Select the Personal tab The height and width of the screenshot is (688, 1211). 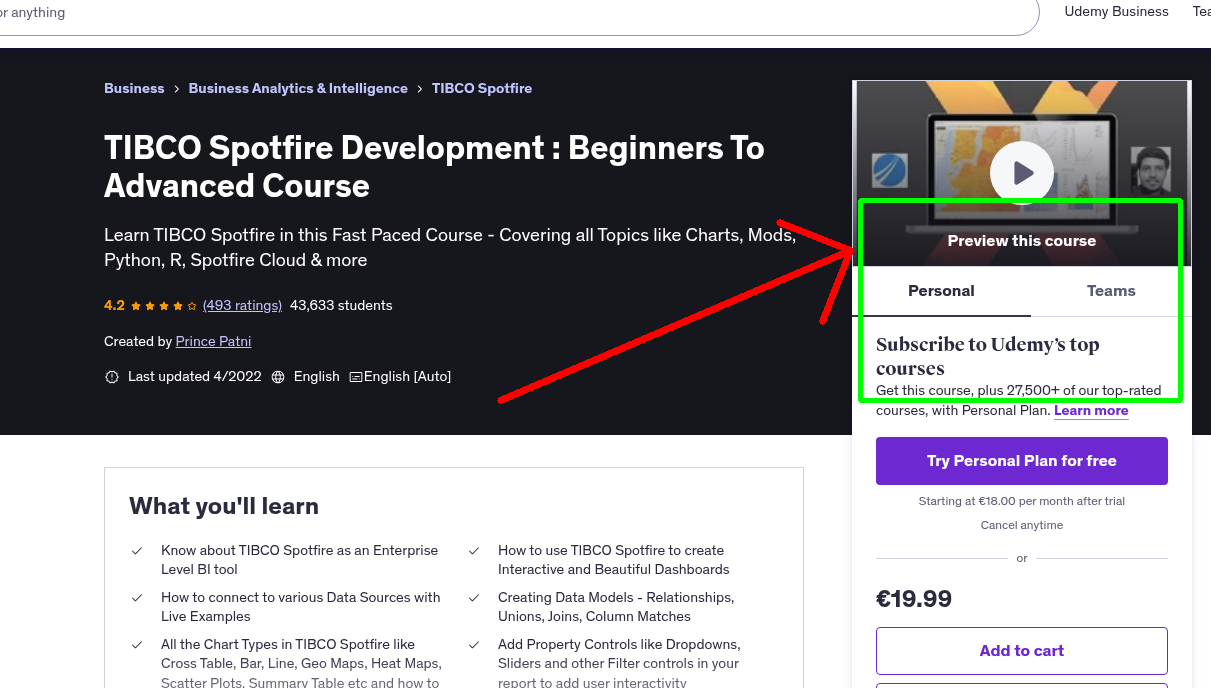[x=941, y=291]
